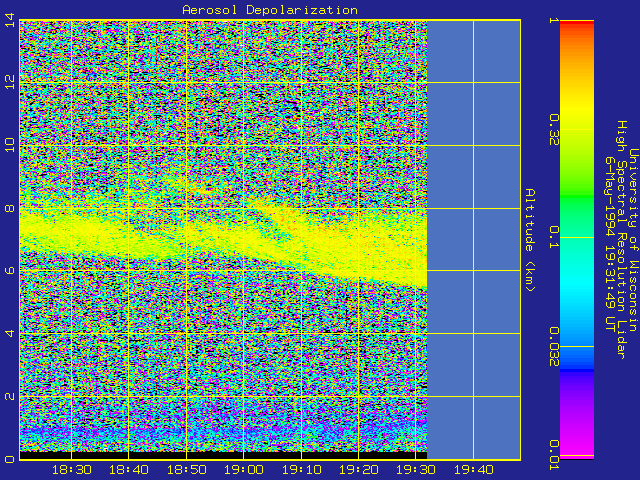640x480 pixels.
Task: Click the colorbar value label 0.032
Action: point(553,347)
